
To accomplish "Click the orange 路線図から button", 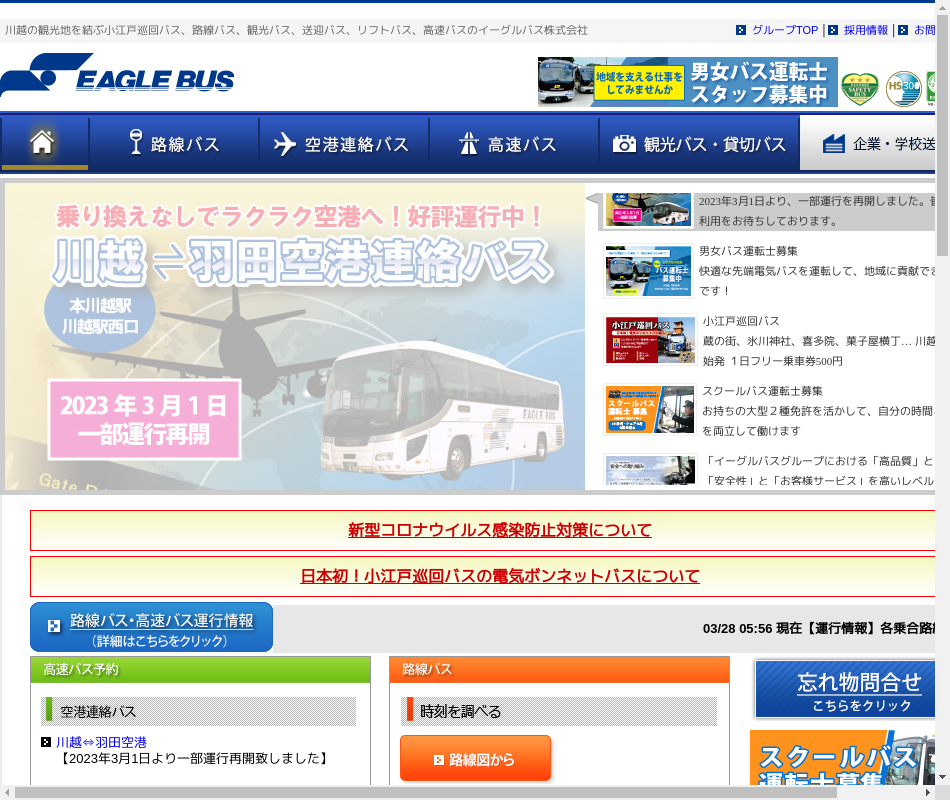I will click(x=476, y=759).
